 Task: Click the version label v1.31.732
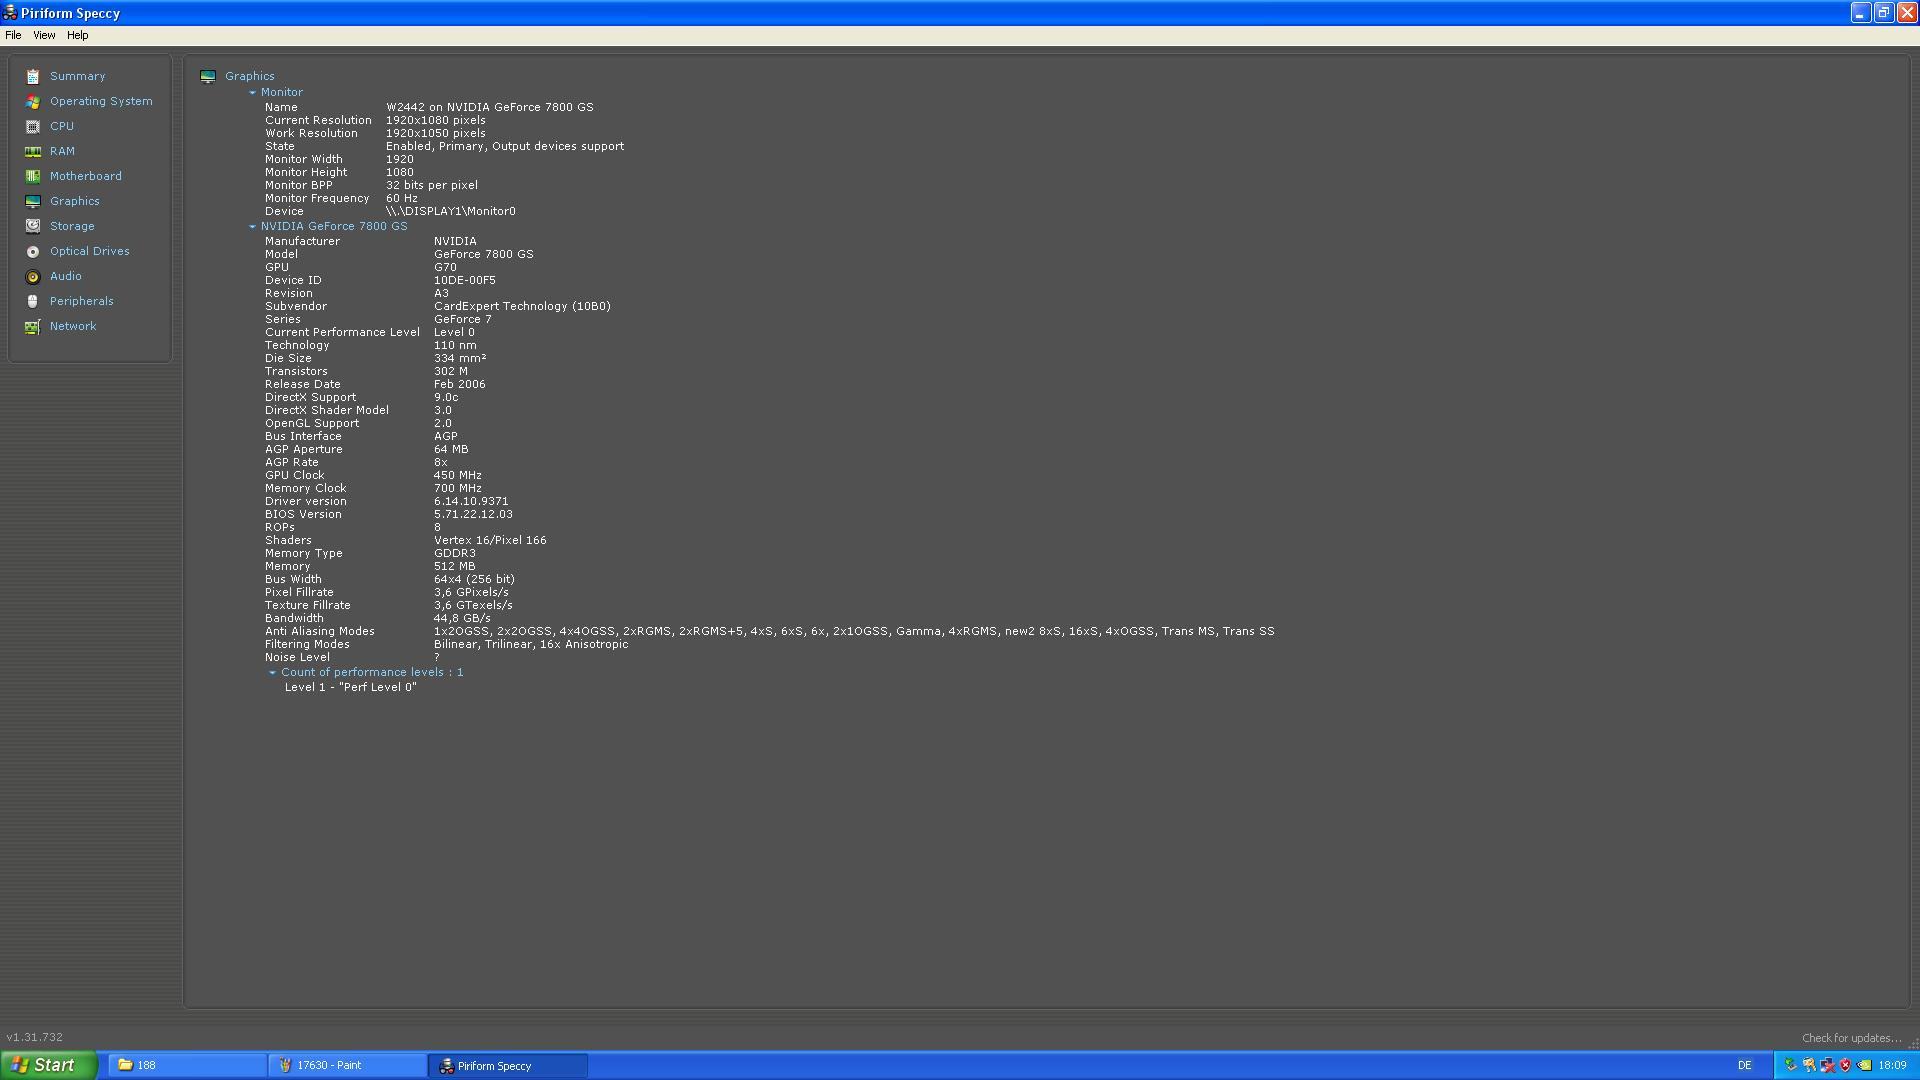pyautogui.click(x=35, y=1038)
